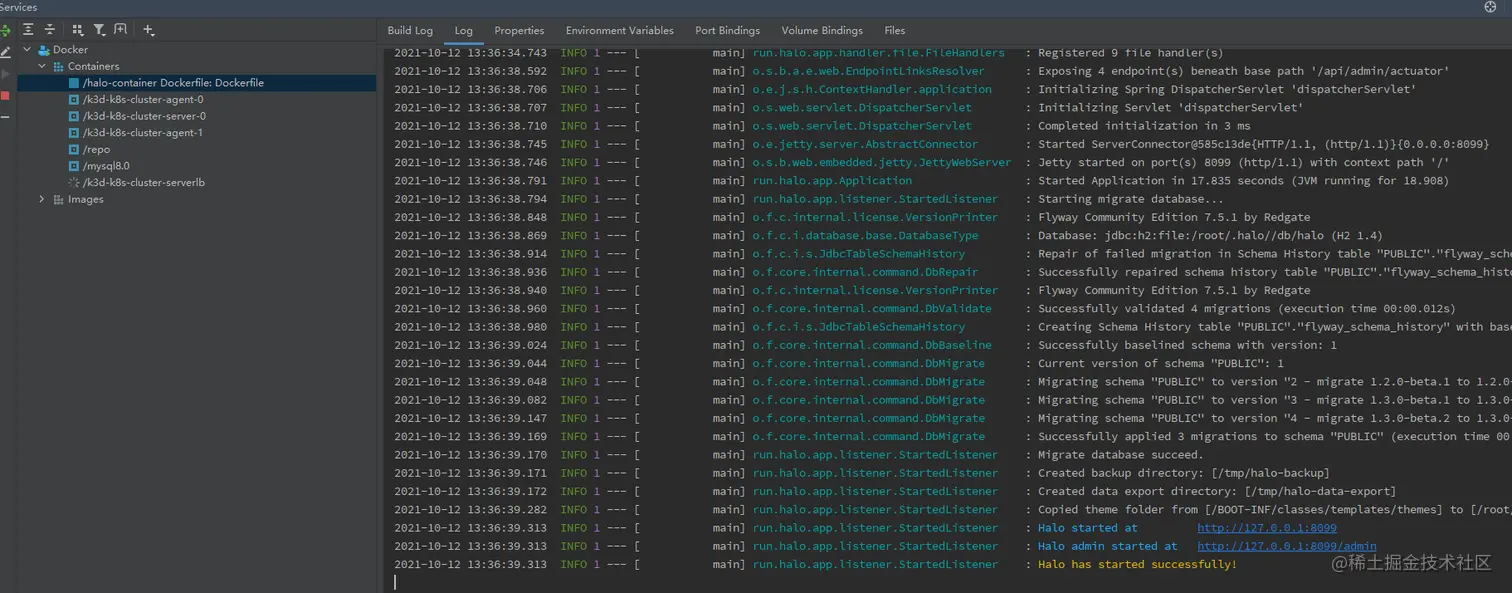Click the Expand All toolbar icon

pos(28,30)
